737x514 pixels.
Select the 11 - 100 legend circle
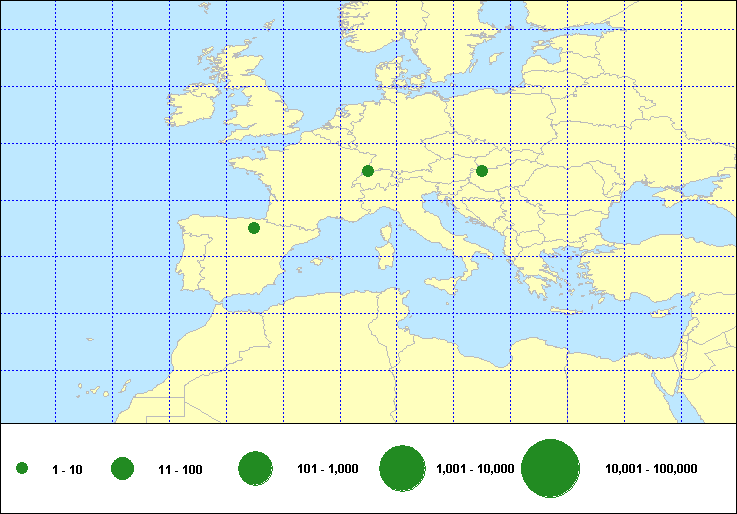[x=123, y=469]
